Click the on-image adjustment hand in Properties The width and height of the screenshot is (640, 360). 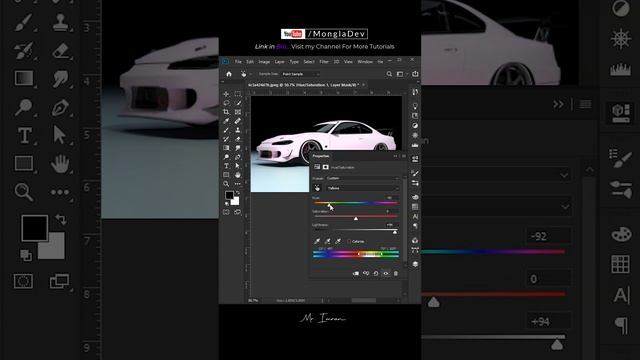click(x=317, y=188)
